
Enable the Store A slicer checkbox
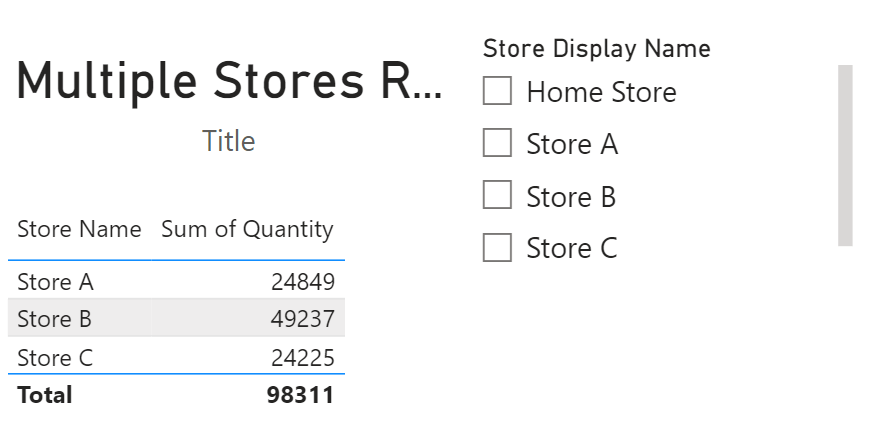(497, 144)
